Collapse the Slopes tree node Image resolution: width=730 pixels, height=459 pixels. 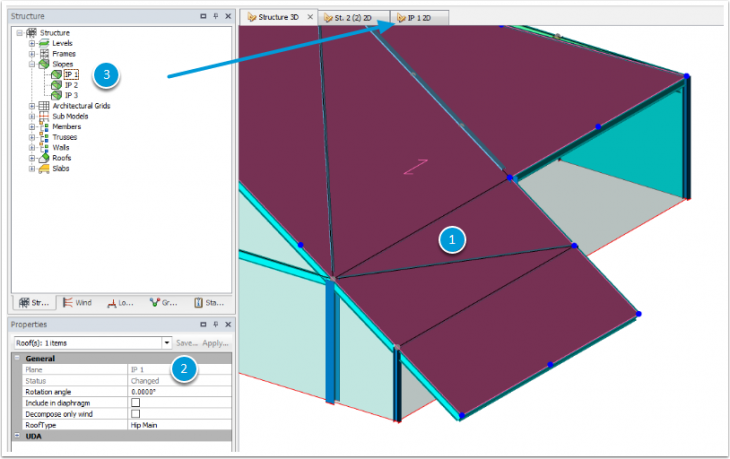tap(32, 64)
